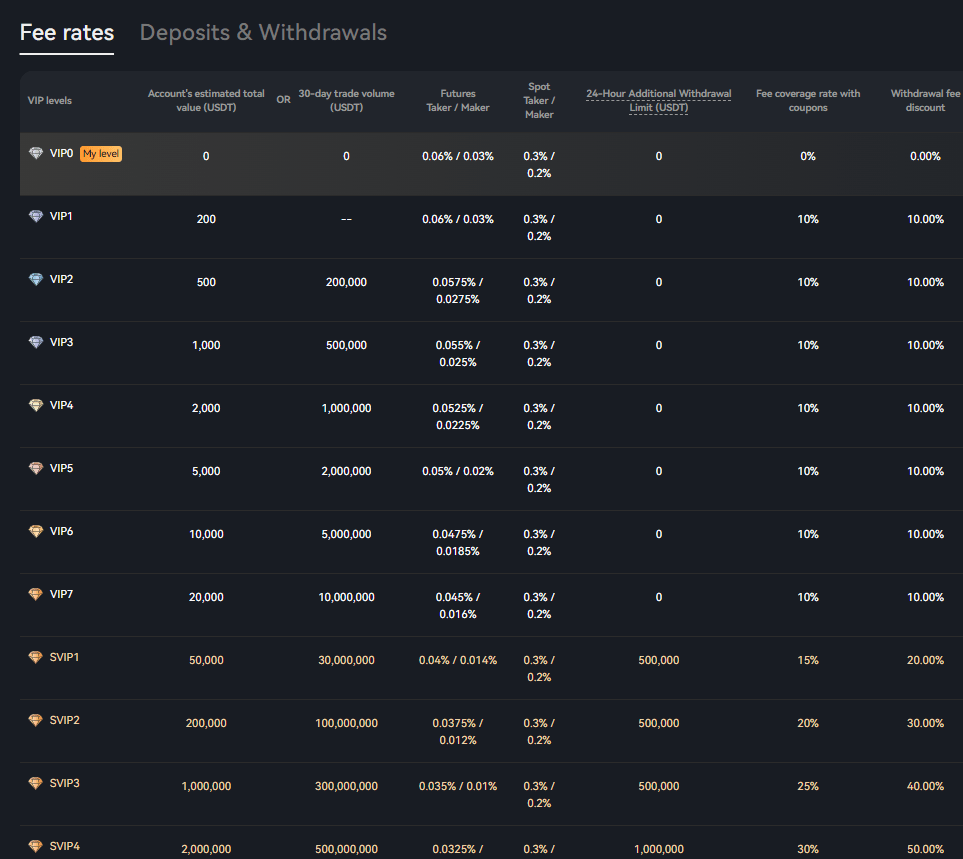Click the VIP4 gold diamond icon

[x=36, y=406]
